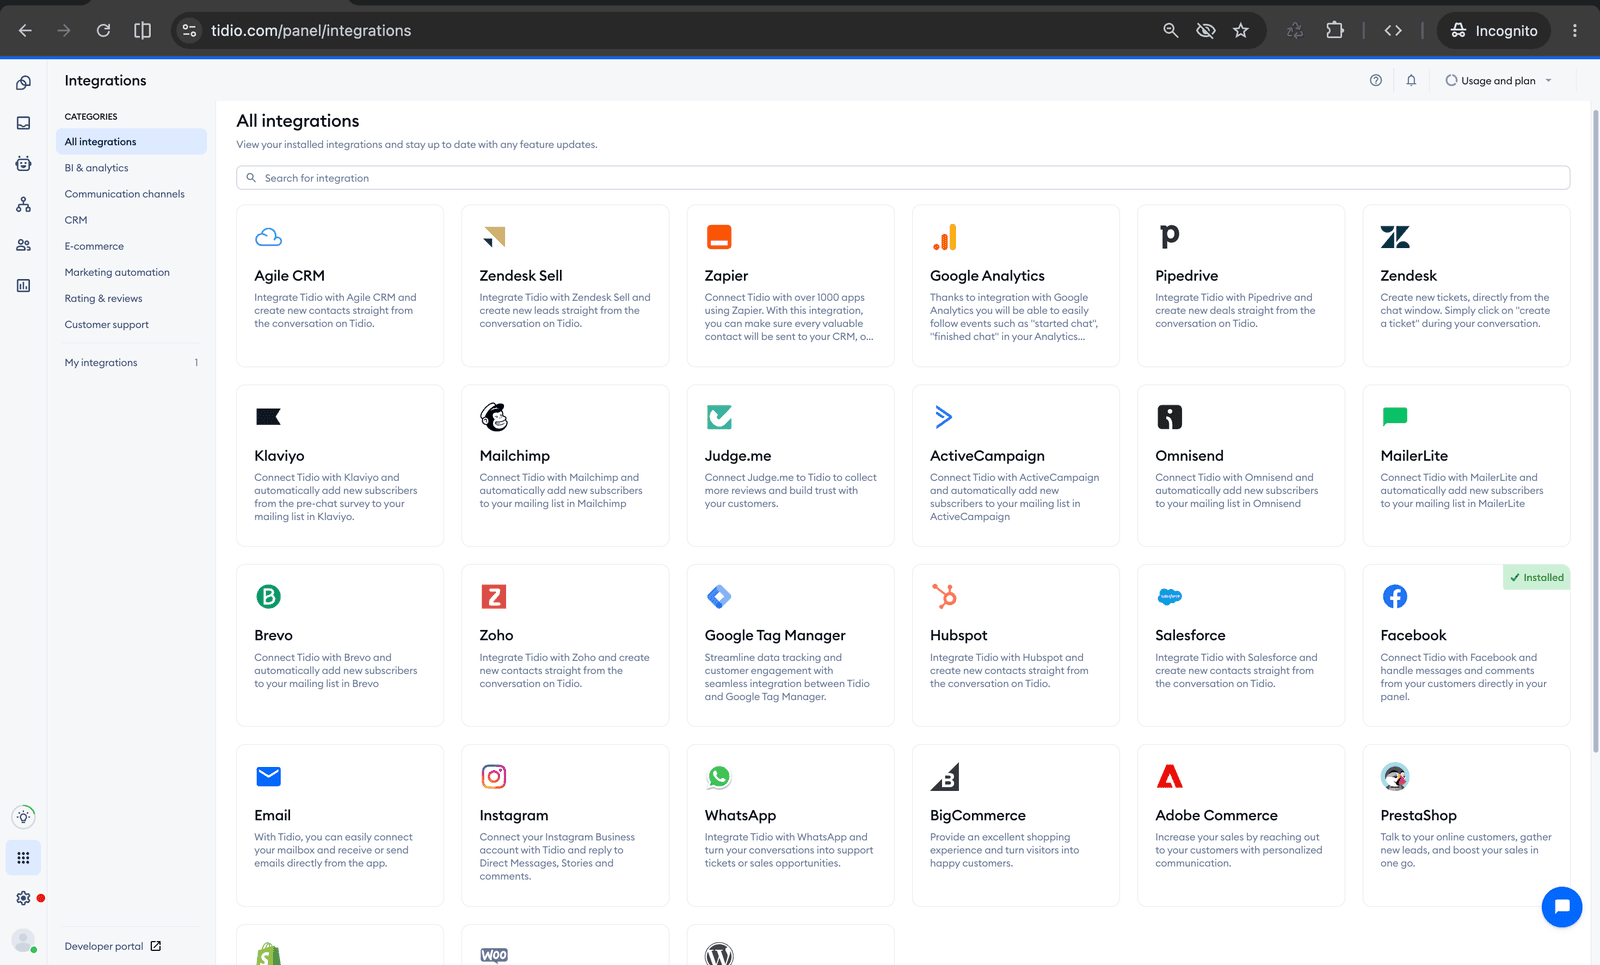The image size is (1600, 965).
Task: Click the blue Email envelope icon
Action: click(268, 776)
